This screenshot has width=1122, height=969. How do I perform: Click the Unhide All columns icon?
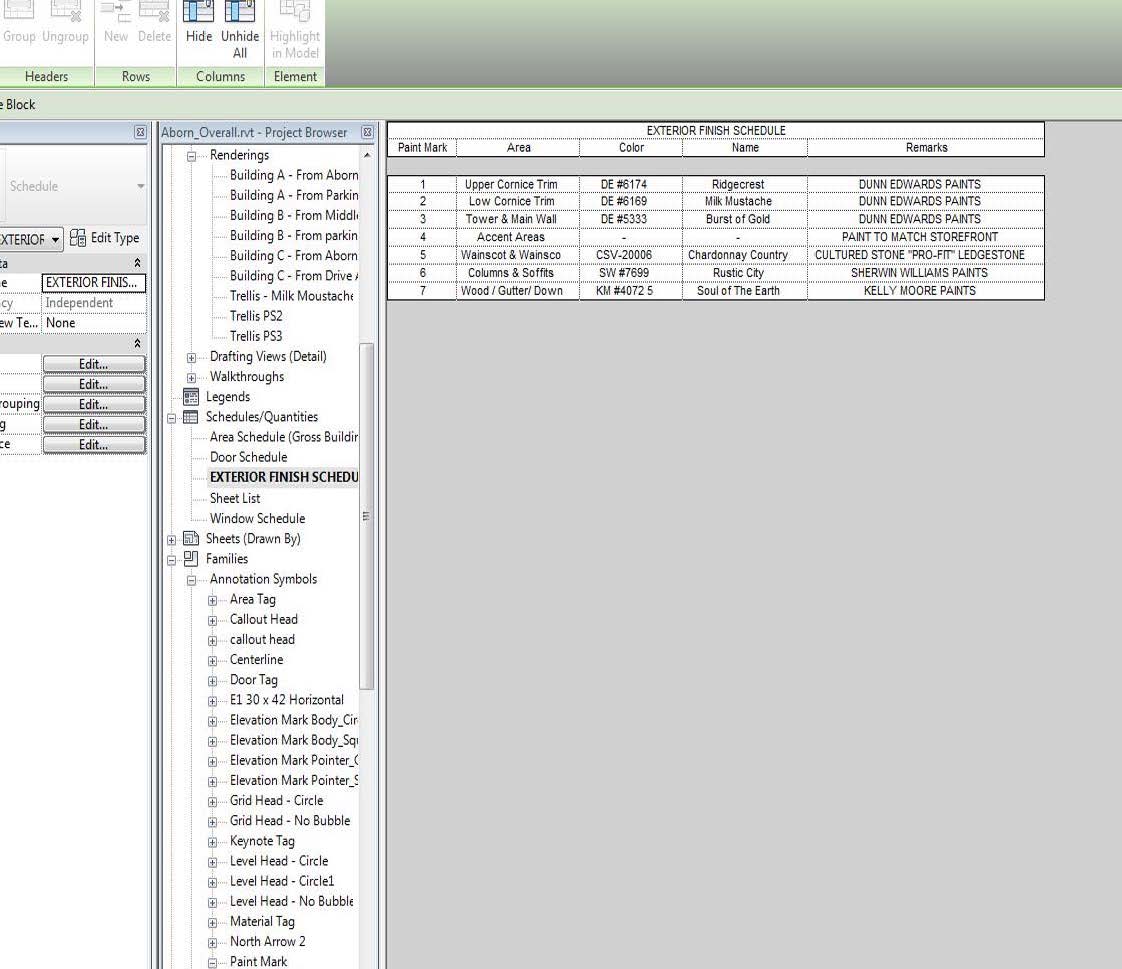239,13
